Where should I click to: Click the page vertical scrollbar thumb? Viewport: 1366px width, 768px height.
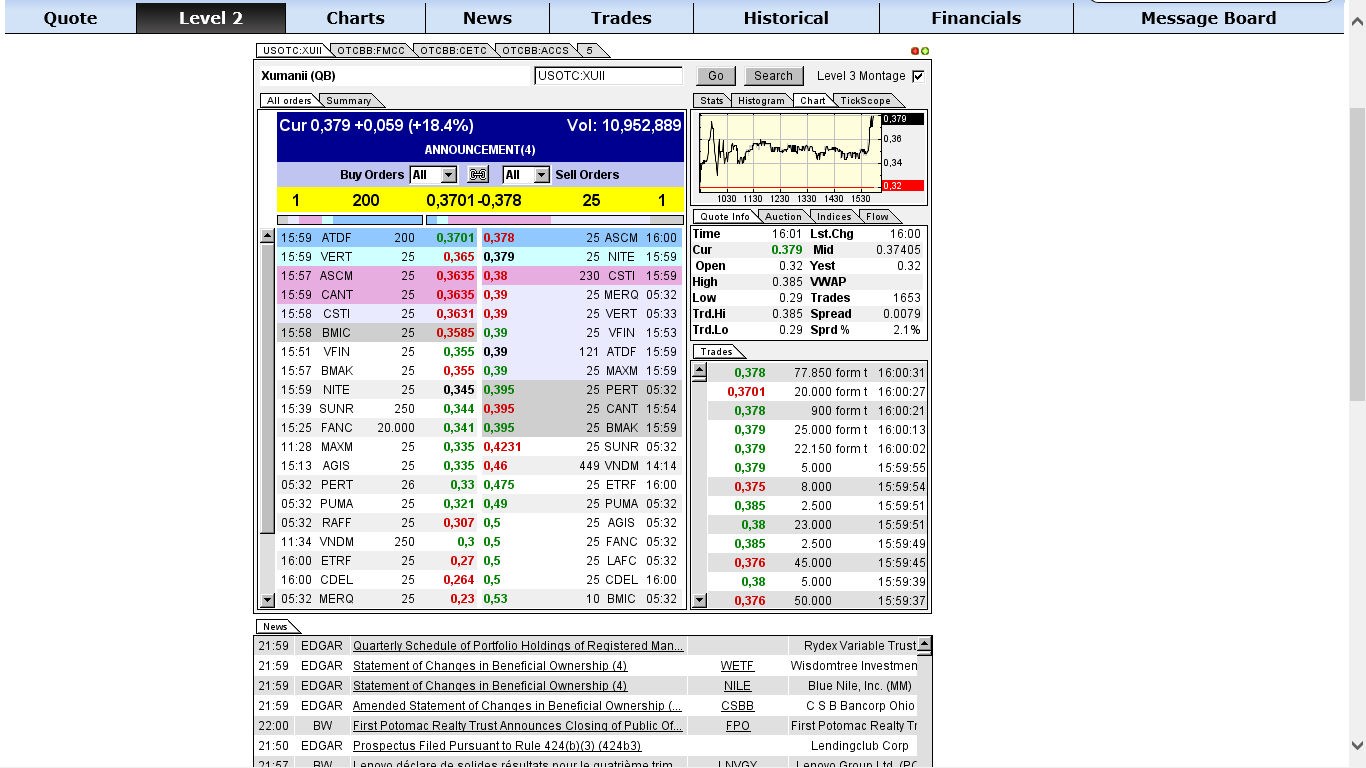coord(1357,254)
